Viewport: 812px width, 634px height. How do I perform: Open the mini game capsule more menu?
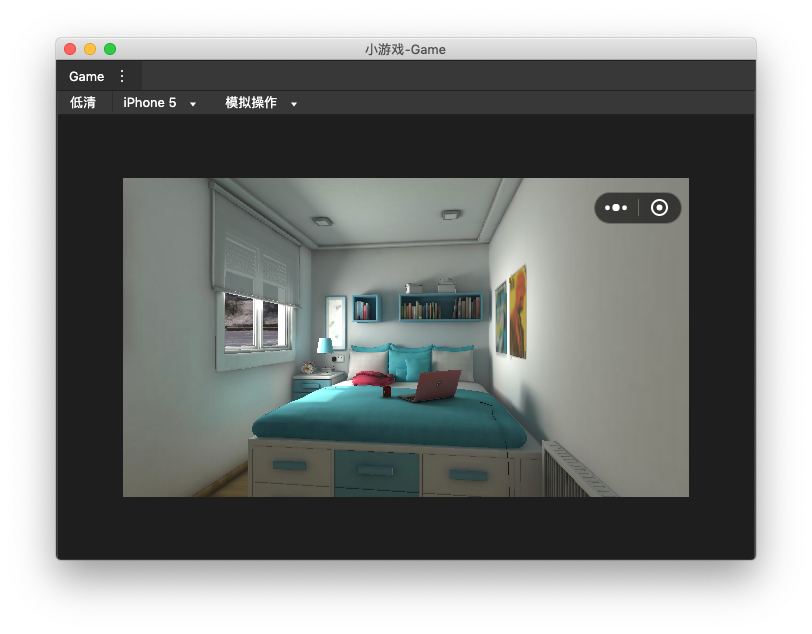point(616,208)
